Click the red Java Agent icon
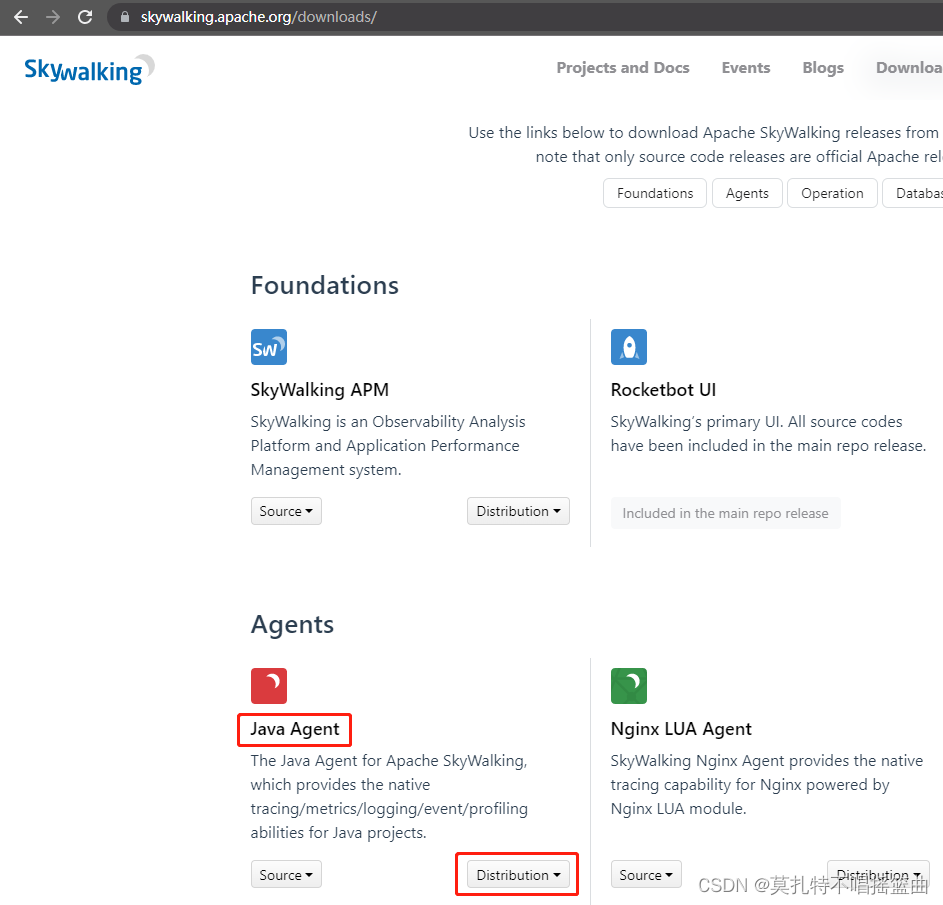This screenshot has height=905, width=943. 269,686
